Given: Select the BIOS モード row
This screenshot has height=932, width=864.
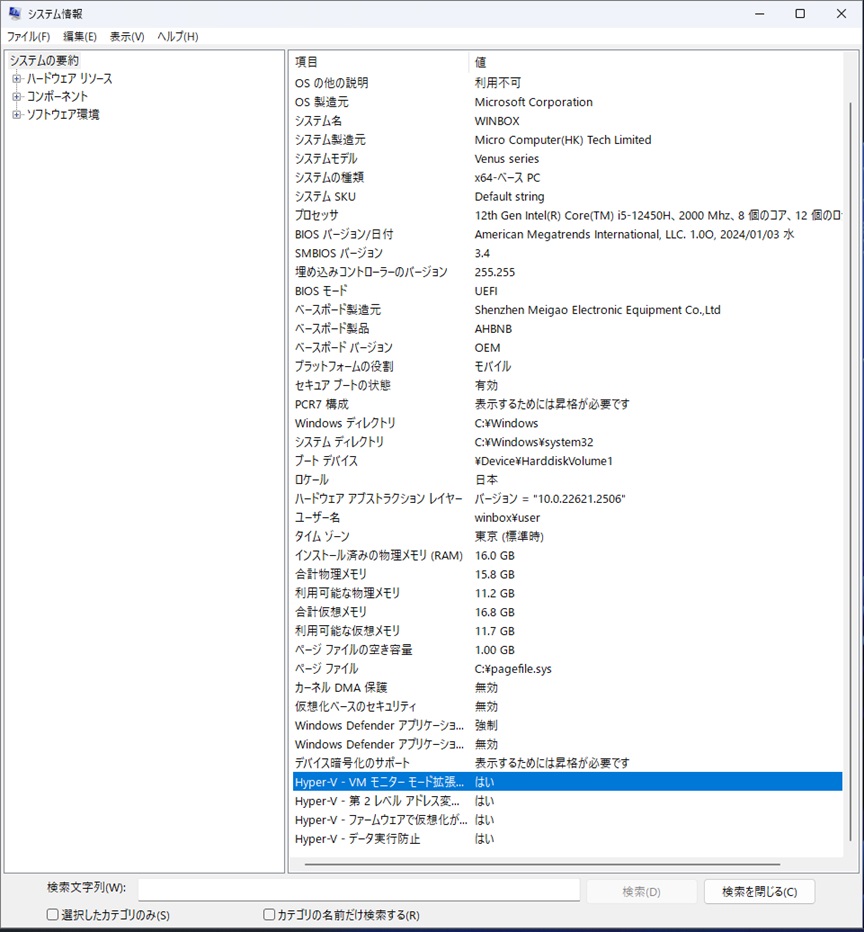Looking at the screenshot, I should [x=567, y=291].
